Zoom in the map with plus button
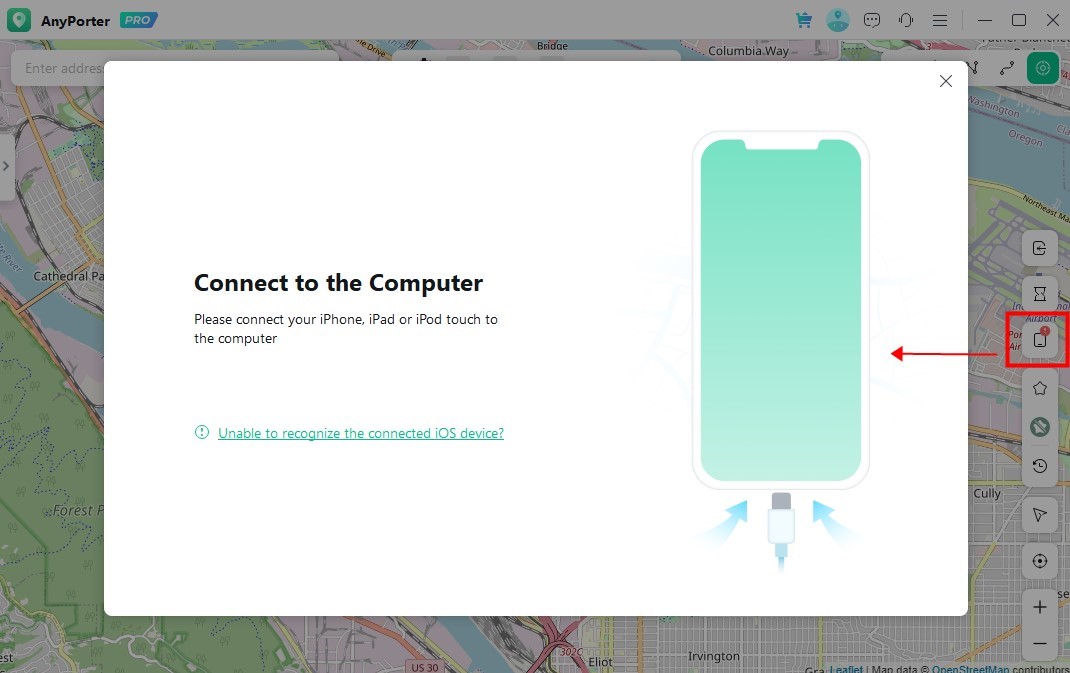This screenshot has width=1070, height=673. tap(1039, 607)
